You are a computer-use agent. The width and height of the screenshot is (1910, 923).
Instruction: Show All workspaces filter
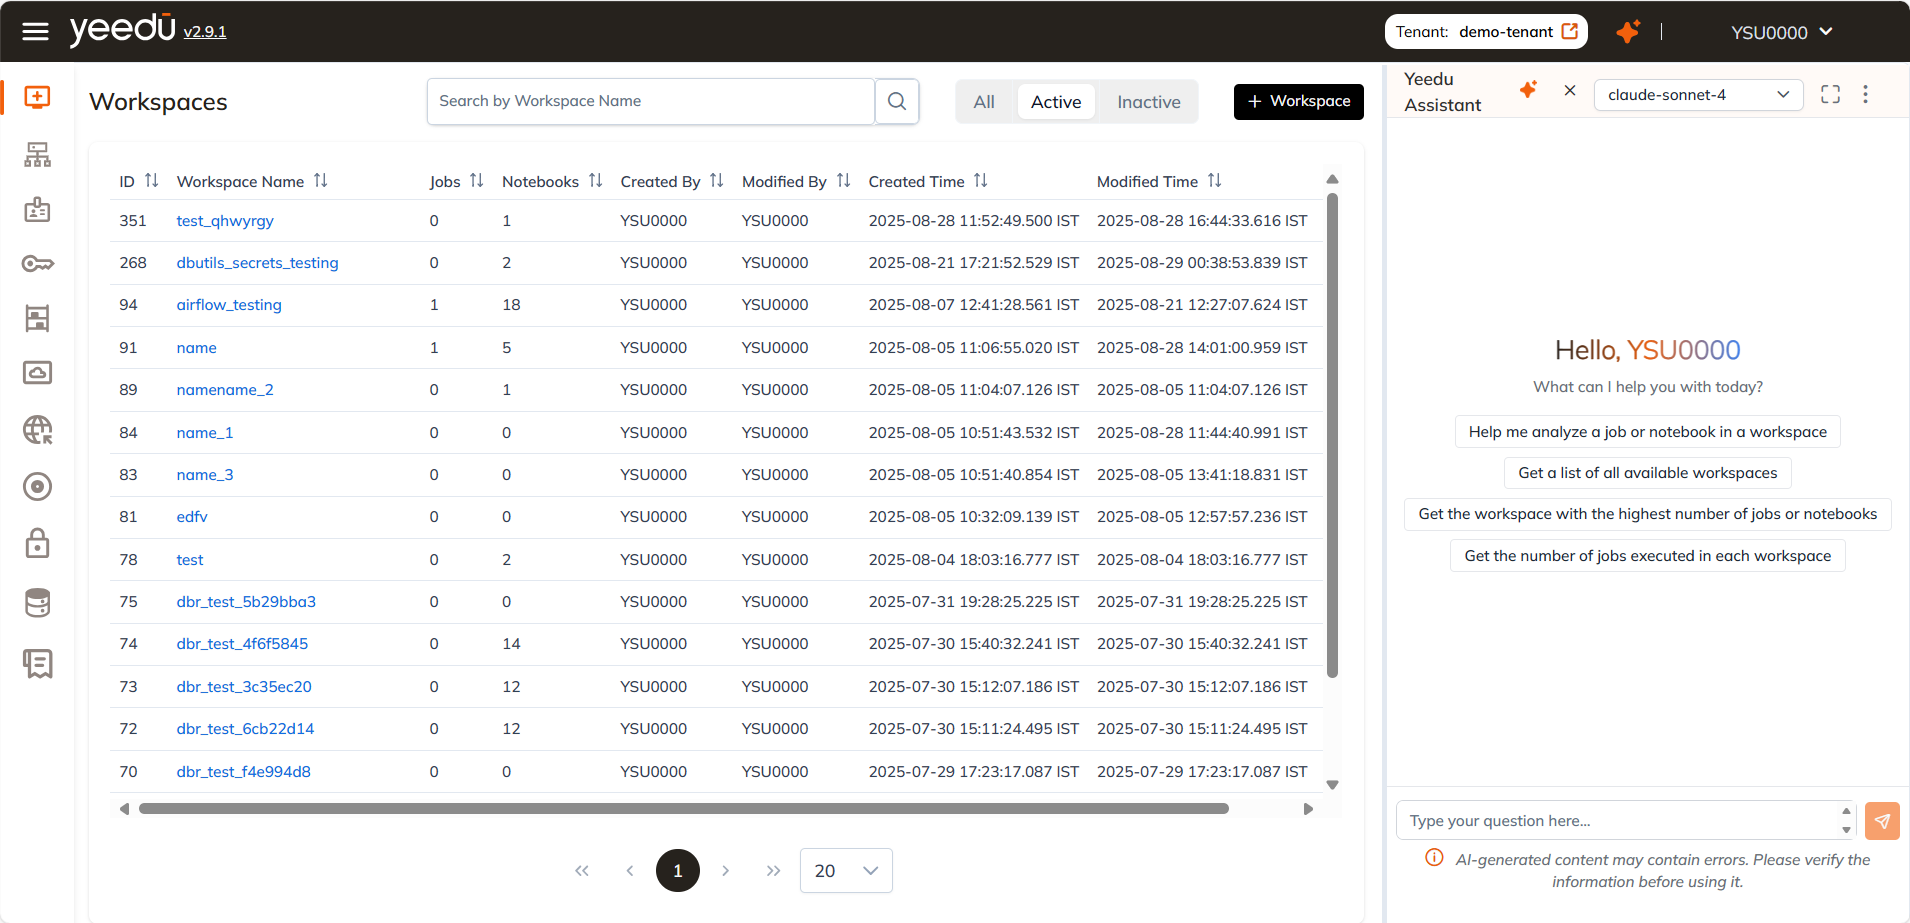tap(984, 102)
